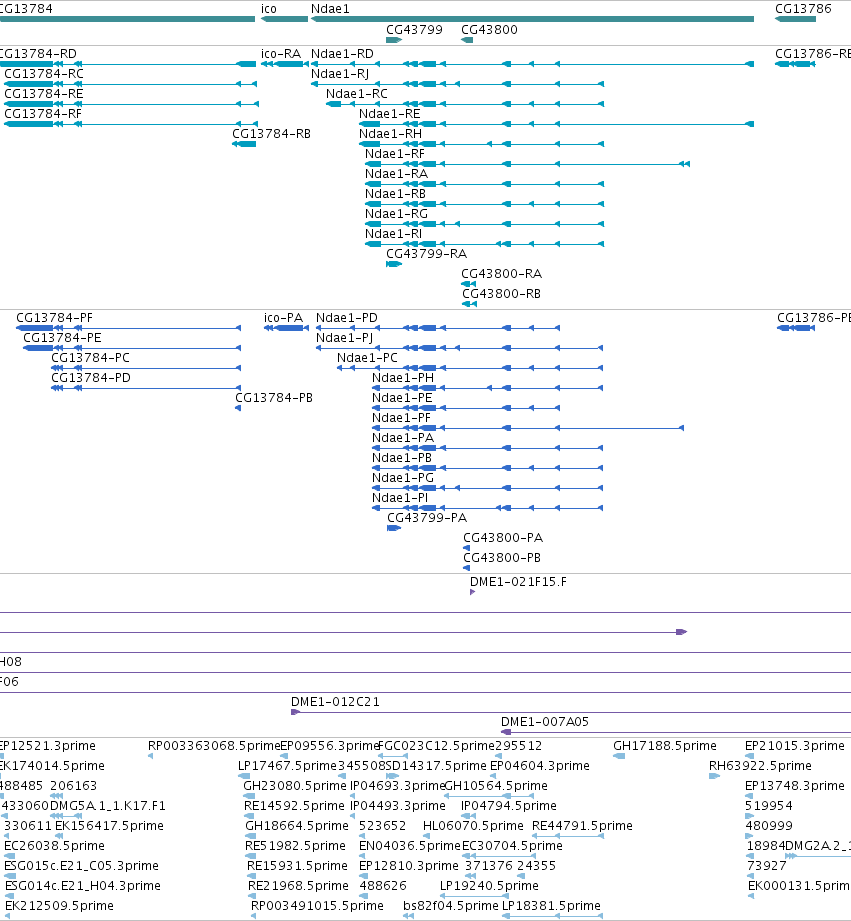Select the DME1-007A05 clone label
This screenshot has width=851, height=921.
point(545,721)
